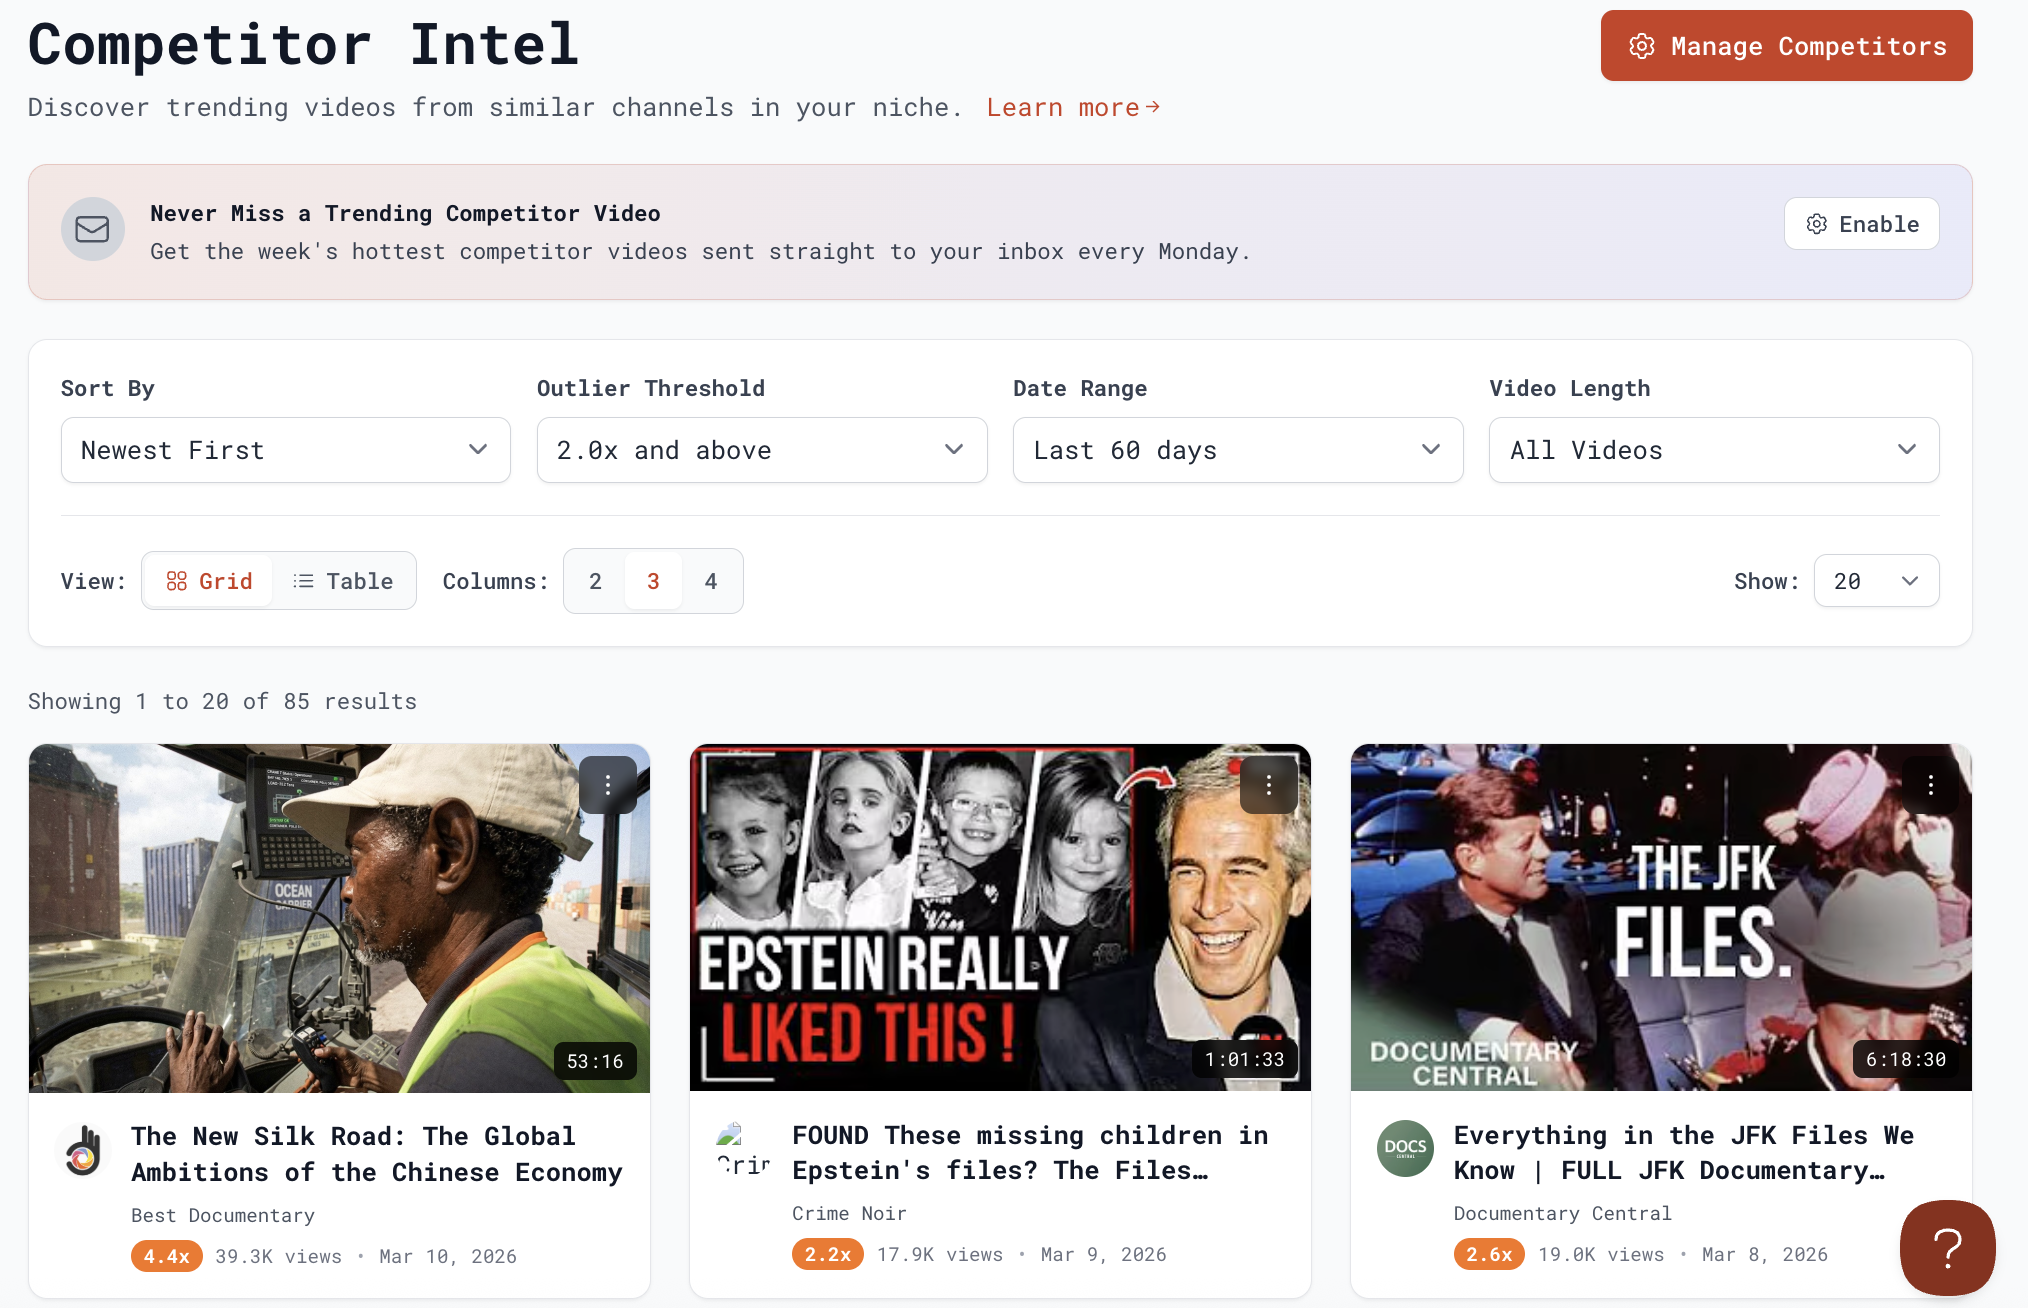The image size is (2028, 1308).
Task: Open three-dot menu on Silk Road video
Action: [607, 785]
